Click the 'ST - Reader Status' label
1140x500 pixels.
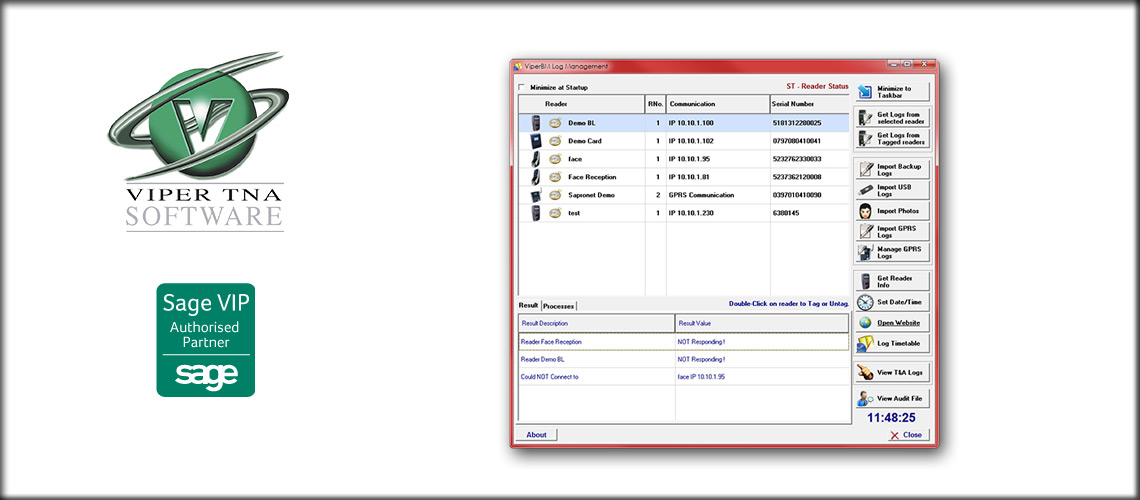pos(817,86)
